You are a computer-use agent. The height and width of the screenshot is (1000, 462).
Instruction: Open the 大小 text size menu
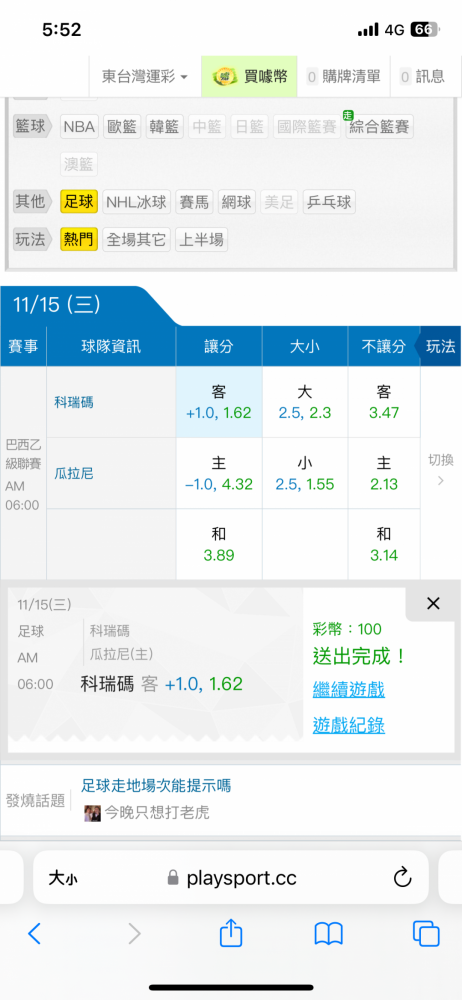(63, 879)
